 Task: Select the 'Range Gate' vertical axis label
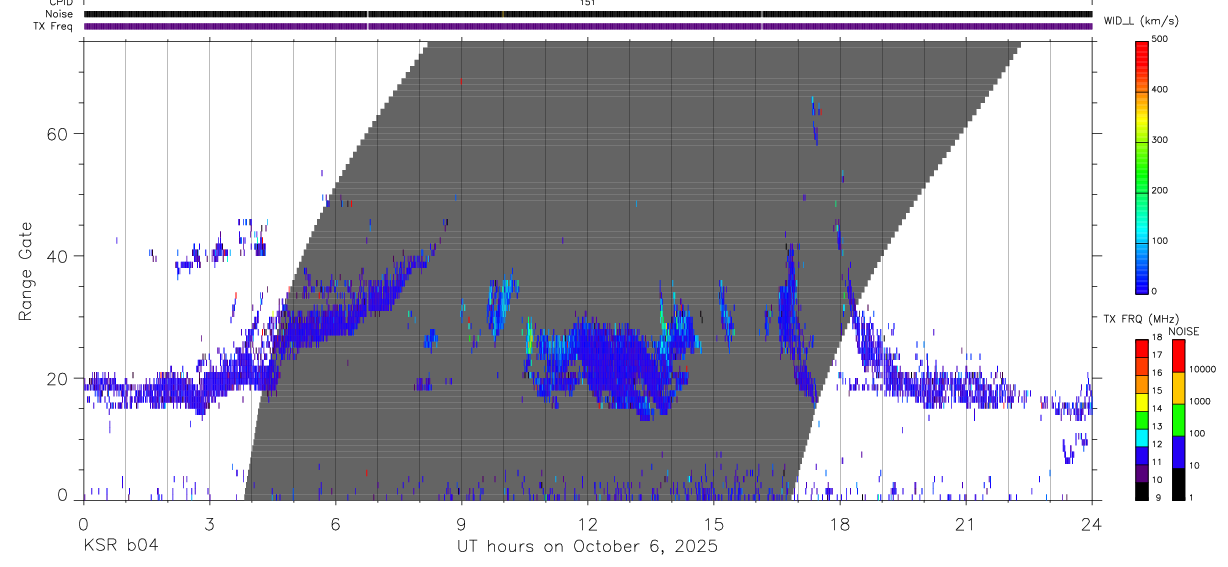24,270
